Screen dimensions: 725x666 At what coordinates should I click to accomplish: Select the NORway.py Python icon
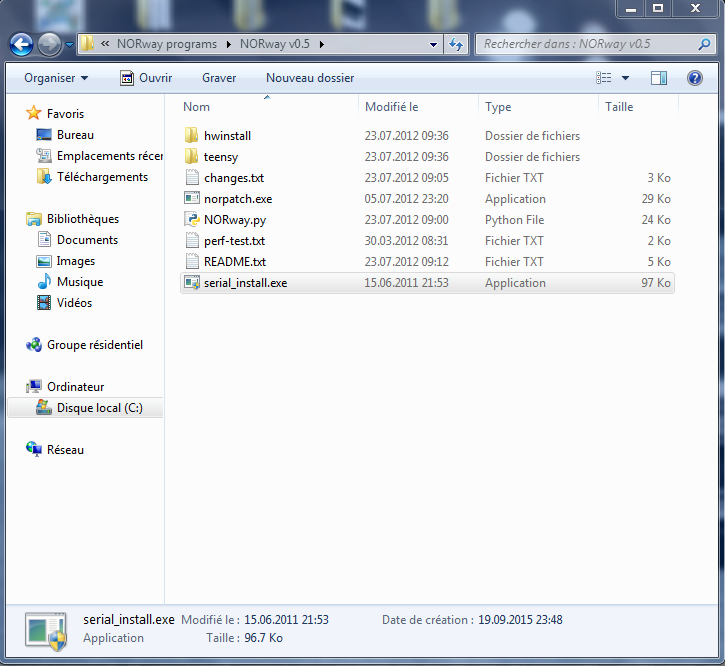coord(191,220)
